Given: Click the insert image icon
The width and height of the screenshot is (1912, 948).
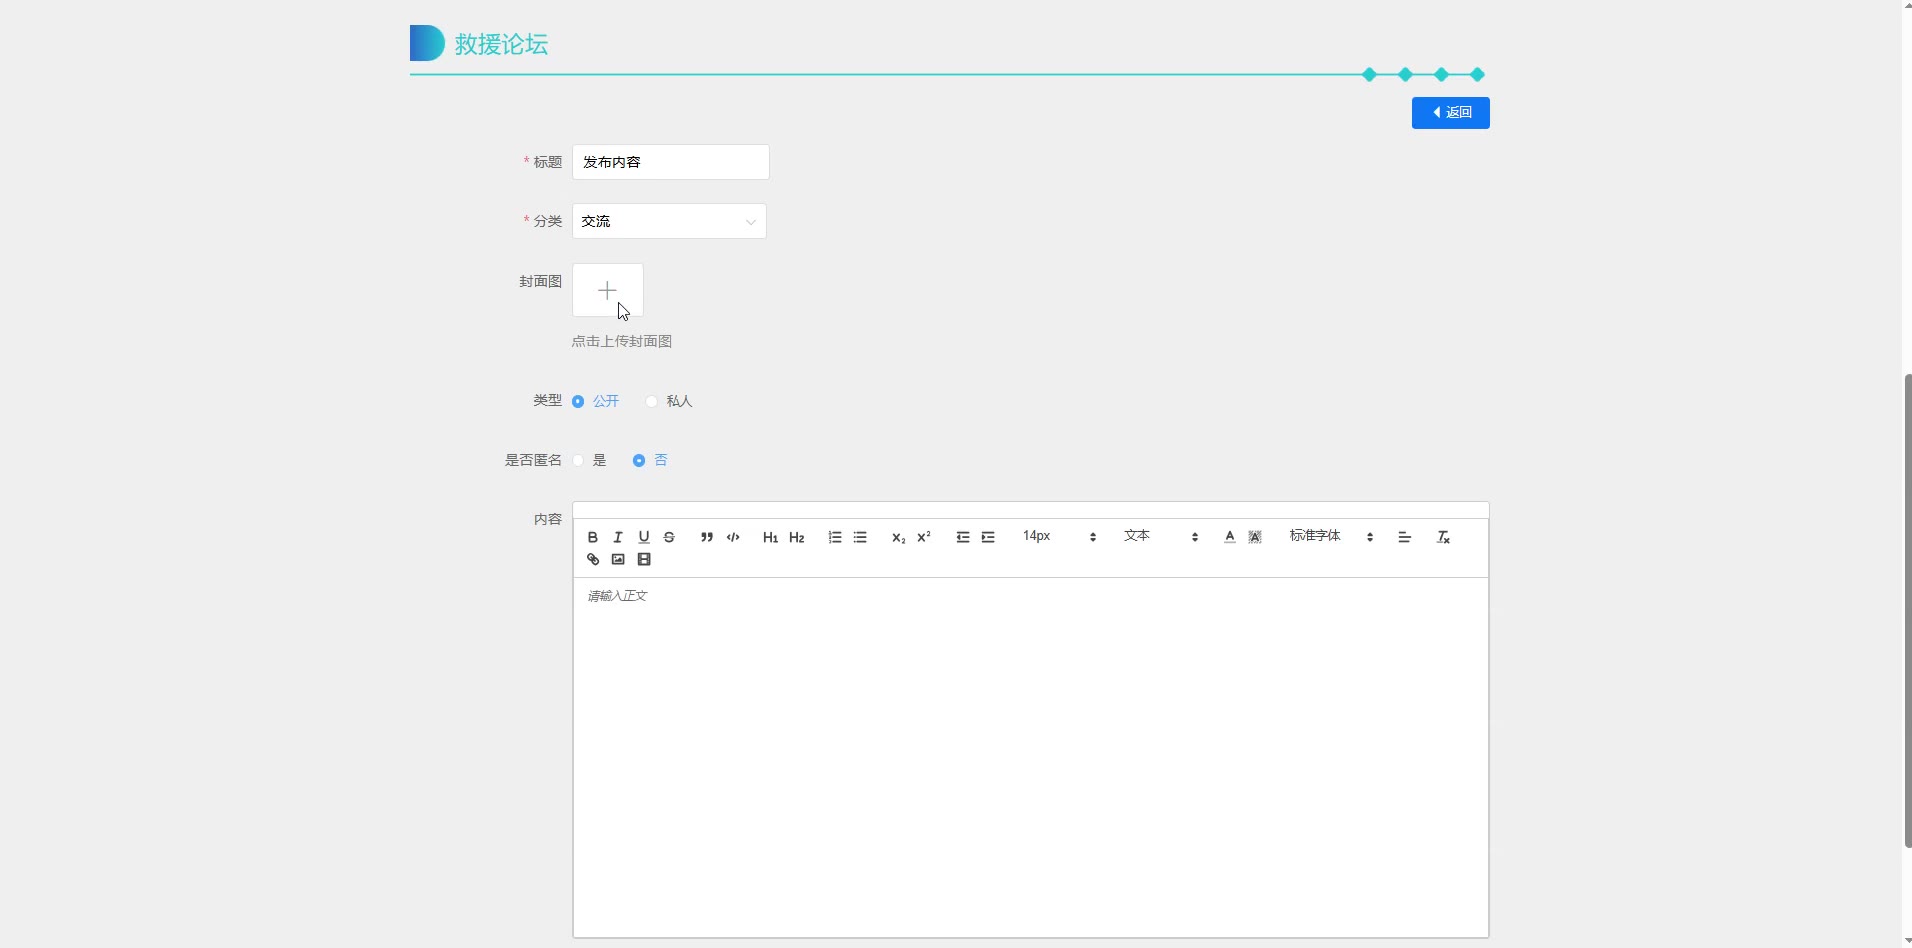Looking at the screenshot, I should (618, 559).
